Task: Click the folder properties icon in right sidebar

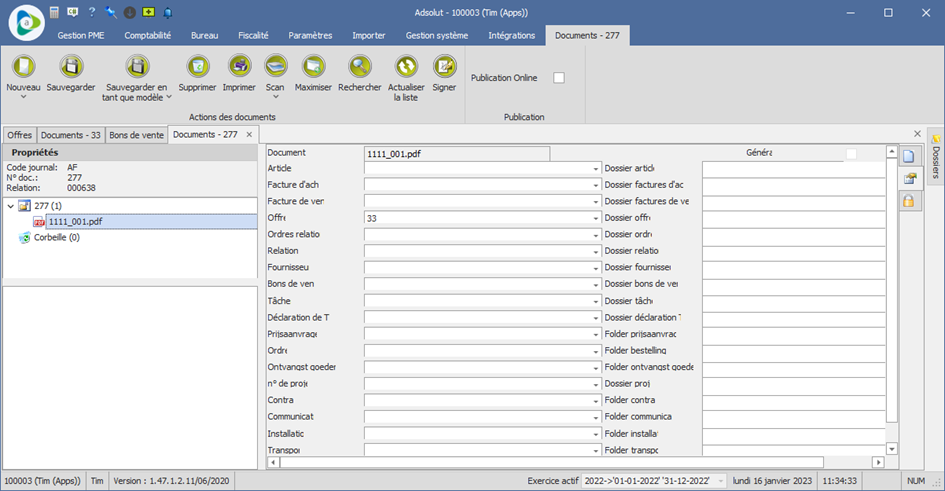Action: 908,178
